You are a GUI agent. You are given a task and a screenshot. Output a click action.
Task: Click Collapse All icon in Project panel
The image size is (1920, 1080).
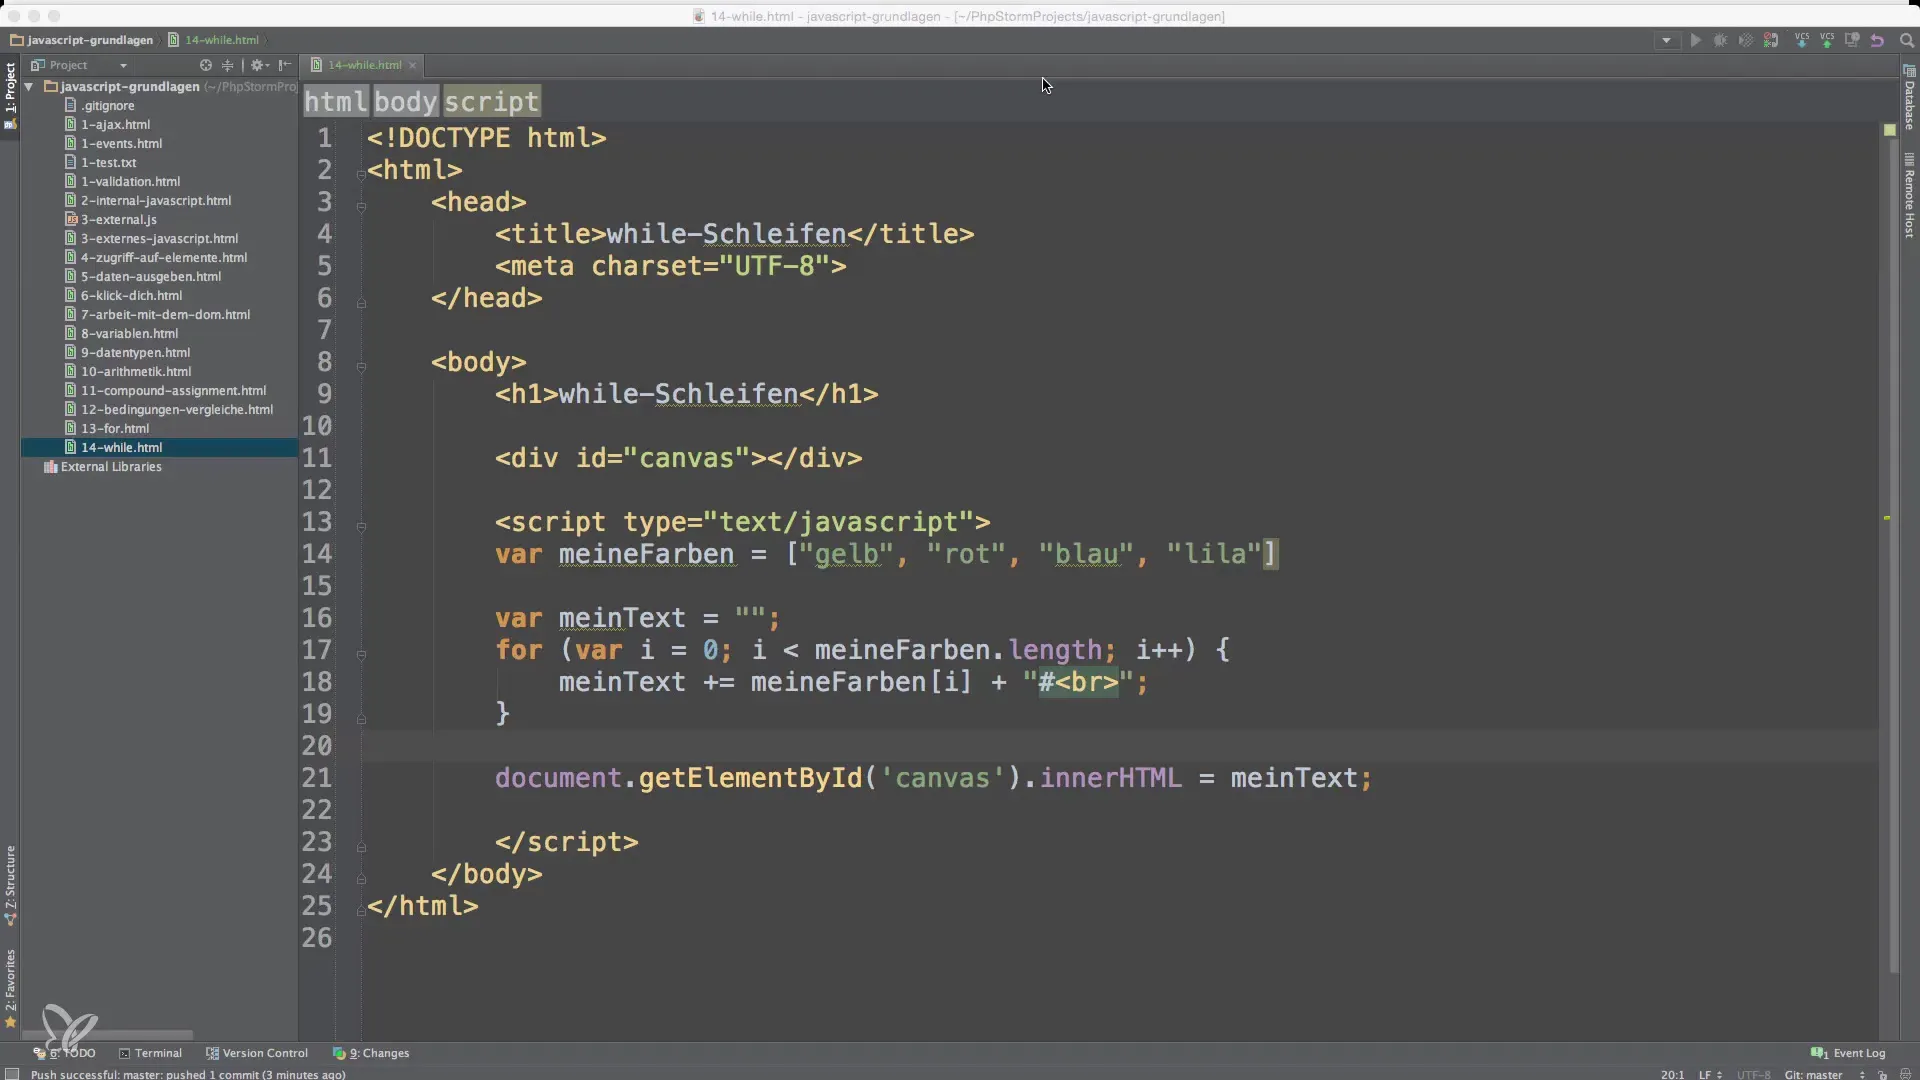click(228, 65)
